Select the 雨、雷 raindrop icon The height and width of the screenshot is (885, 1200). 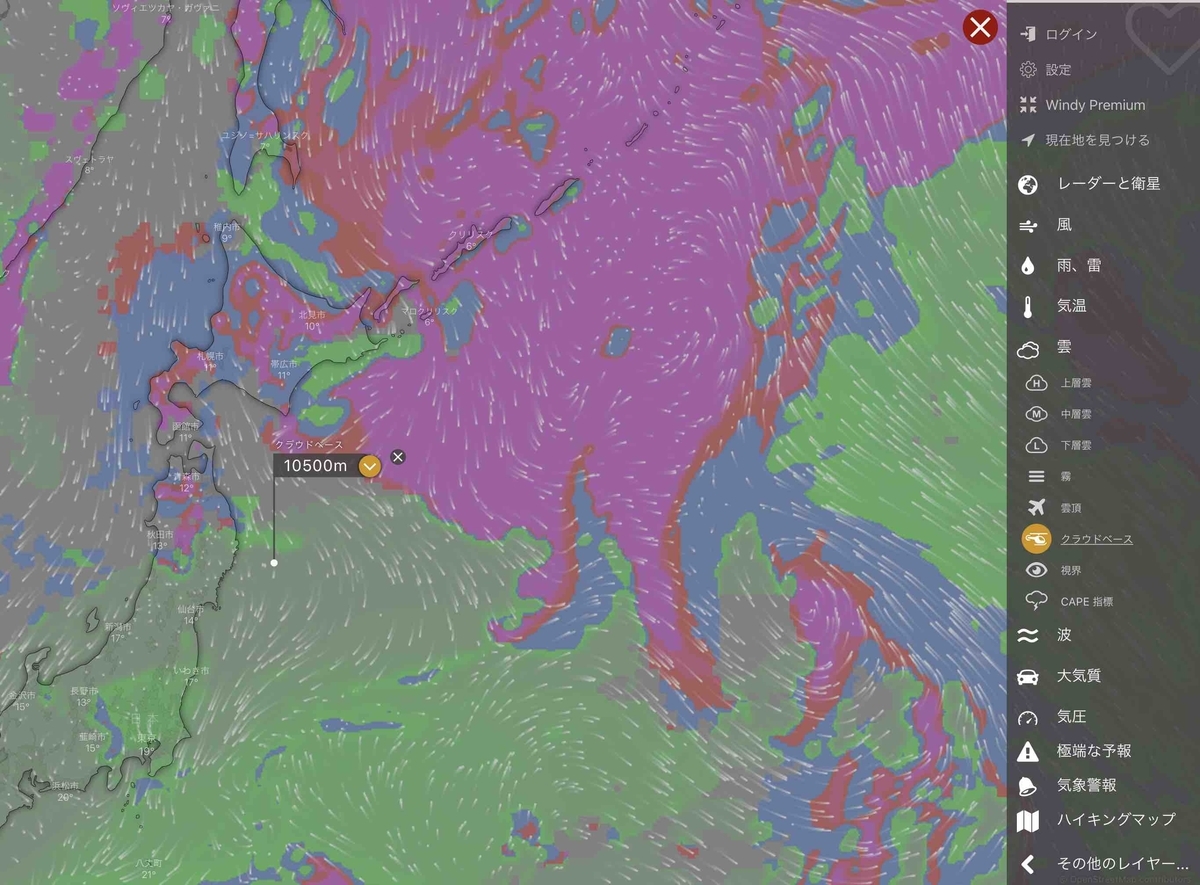[1028, 266]
